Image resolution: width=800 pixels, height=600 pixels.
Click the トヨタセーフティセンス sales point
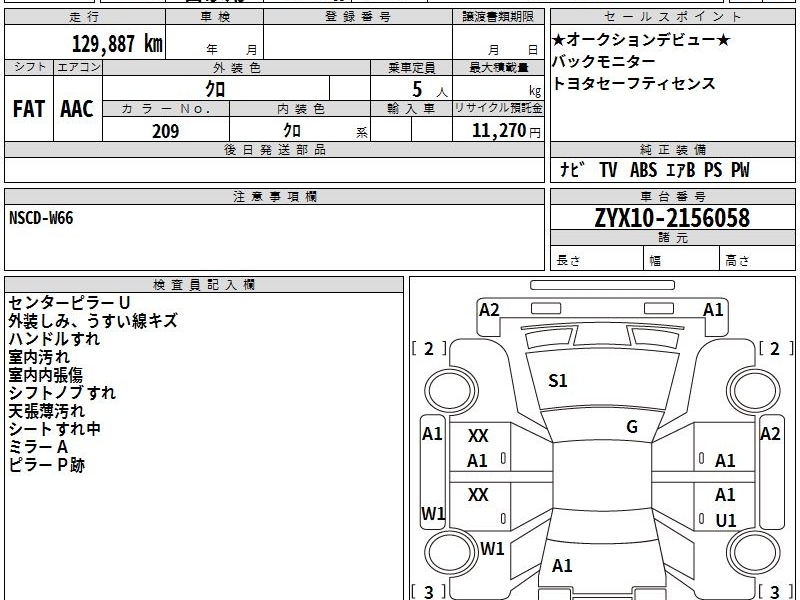(634, 83)
